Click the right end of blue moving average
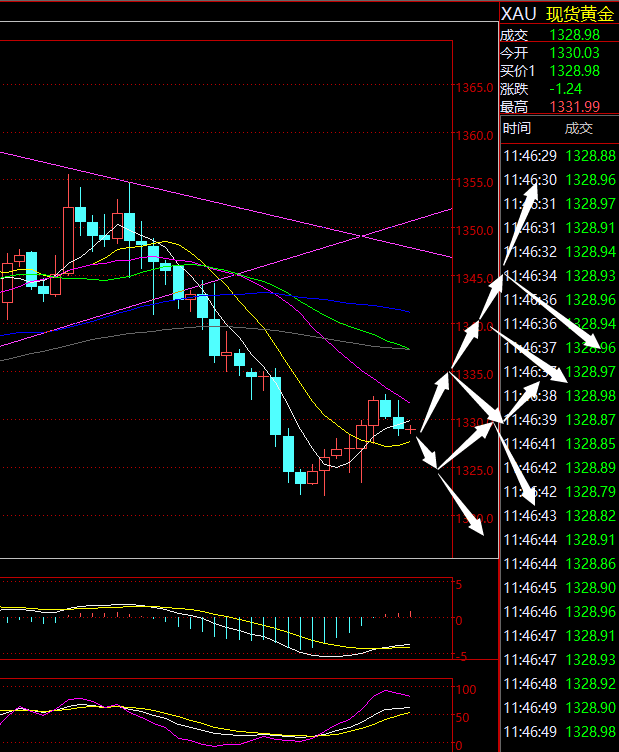Image resolution: width=619 pixels, height=752 pixels. 408,311
